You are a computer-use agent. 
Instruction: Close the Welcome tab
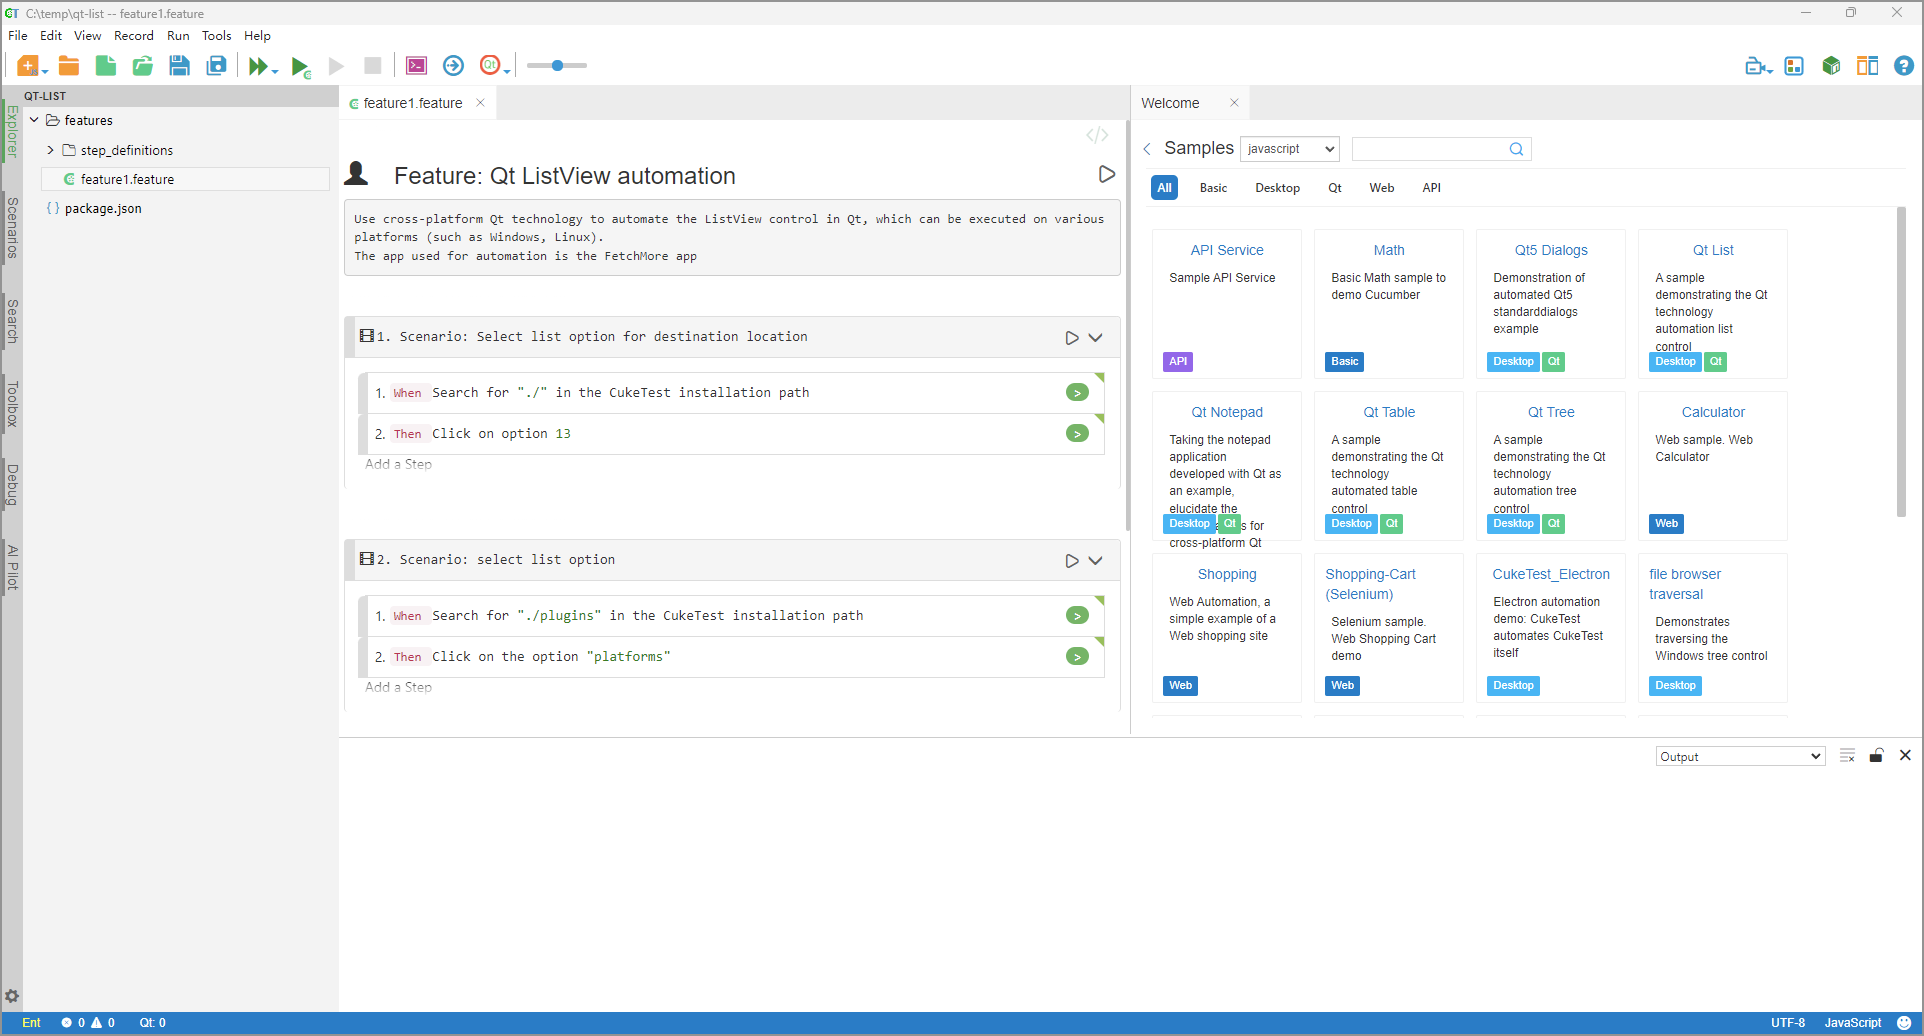1234,103
